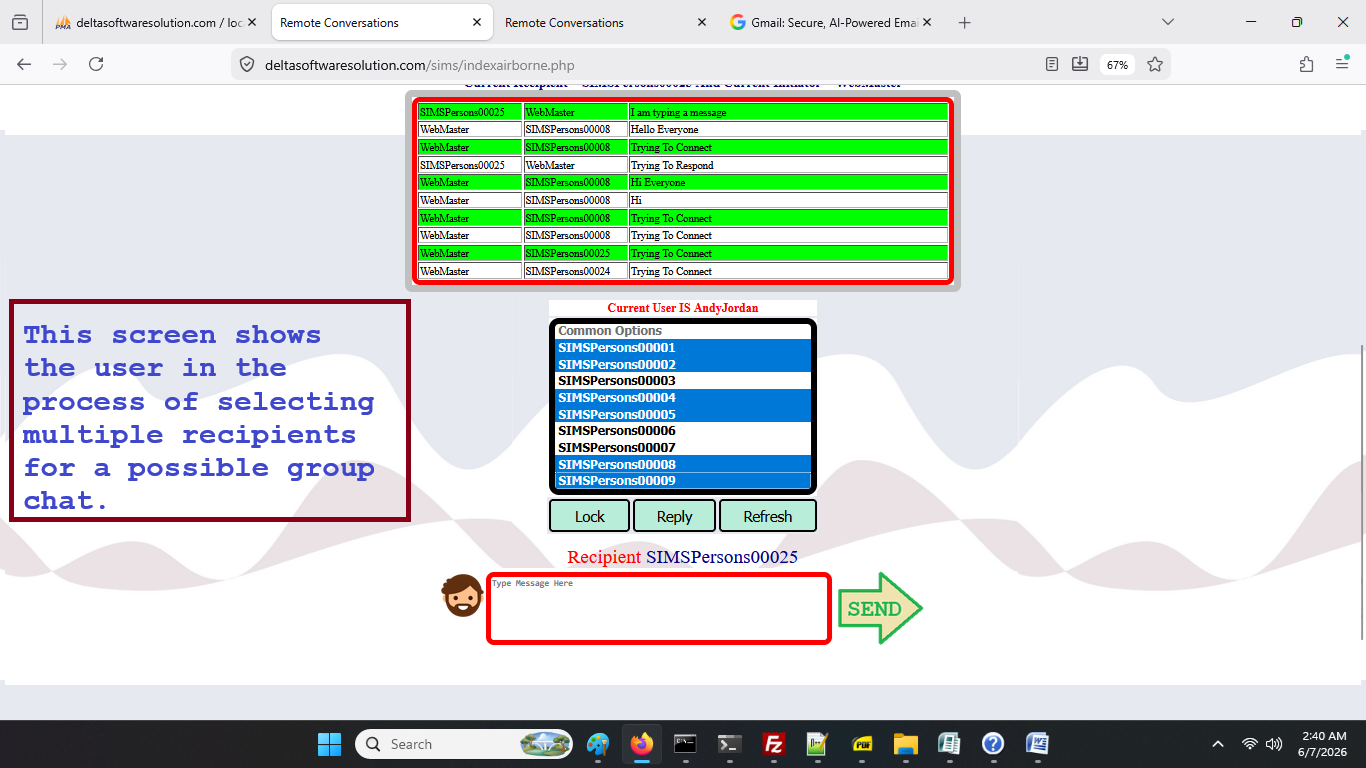Open the Wi-Fi network status icon

tap(1249, 744)
